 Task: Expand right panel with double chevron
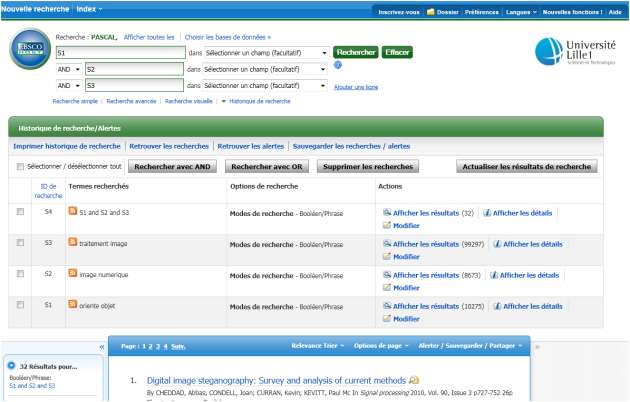pos(537,347)
